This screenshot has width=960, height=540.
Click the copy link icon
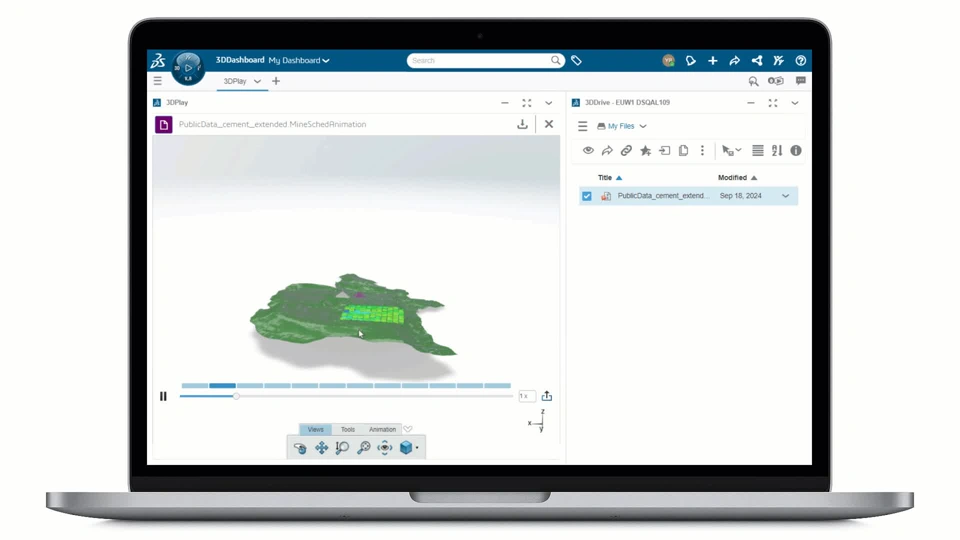[626, 151]
